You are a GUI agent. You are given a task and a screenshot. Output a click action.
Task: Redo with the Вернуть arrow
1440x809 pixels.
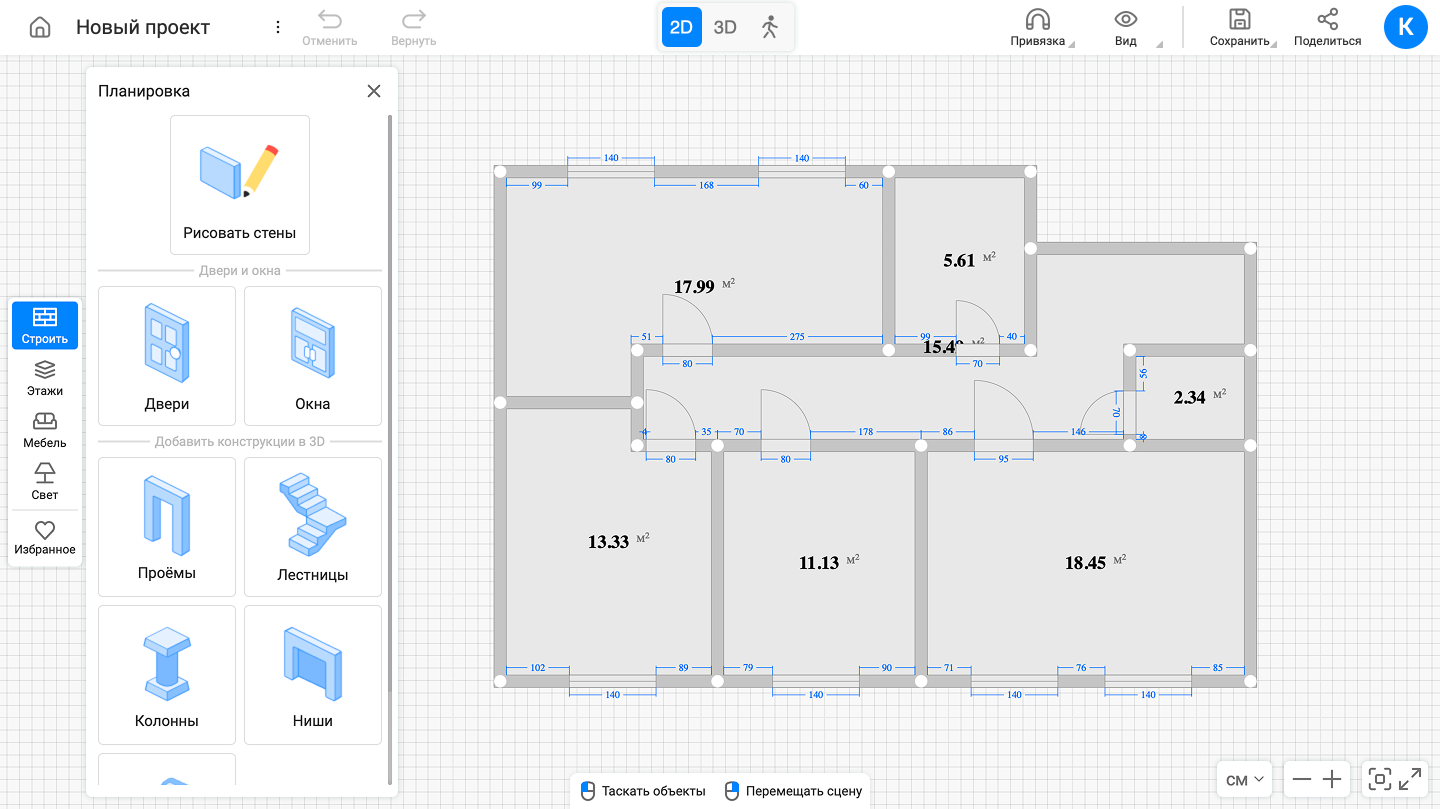point(414,28)
